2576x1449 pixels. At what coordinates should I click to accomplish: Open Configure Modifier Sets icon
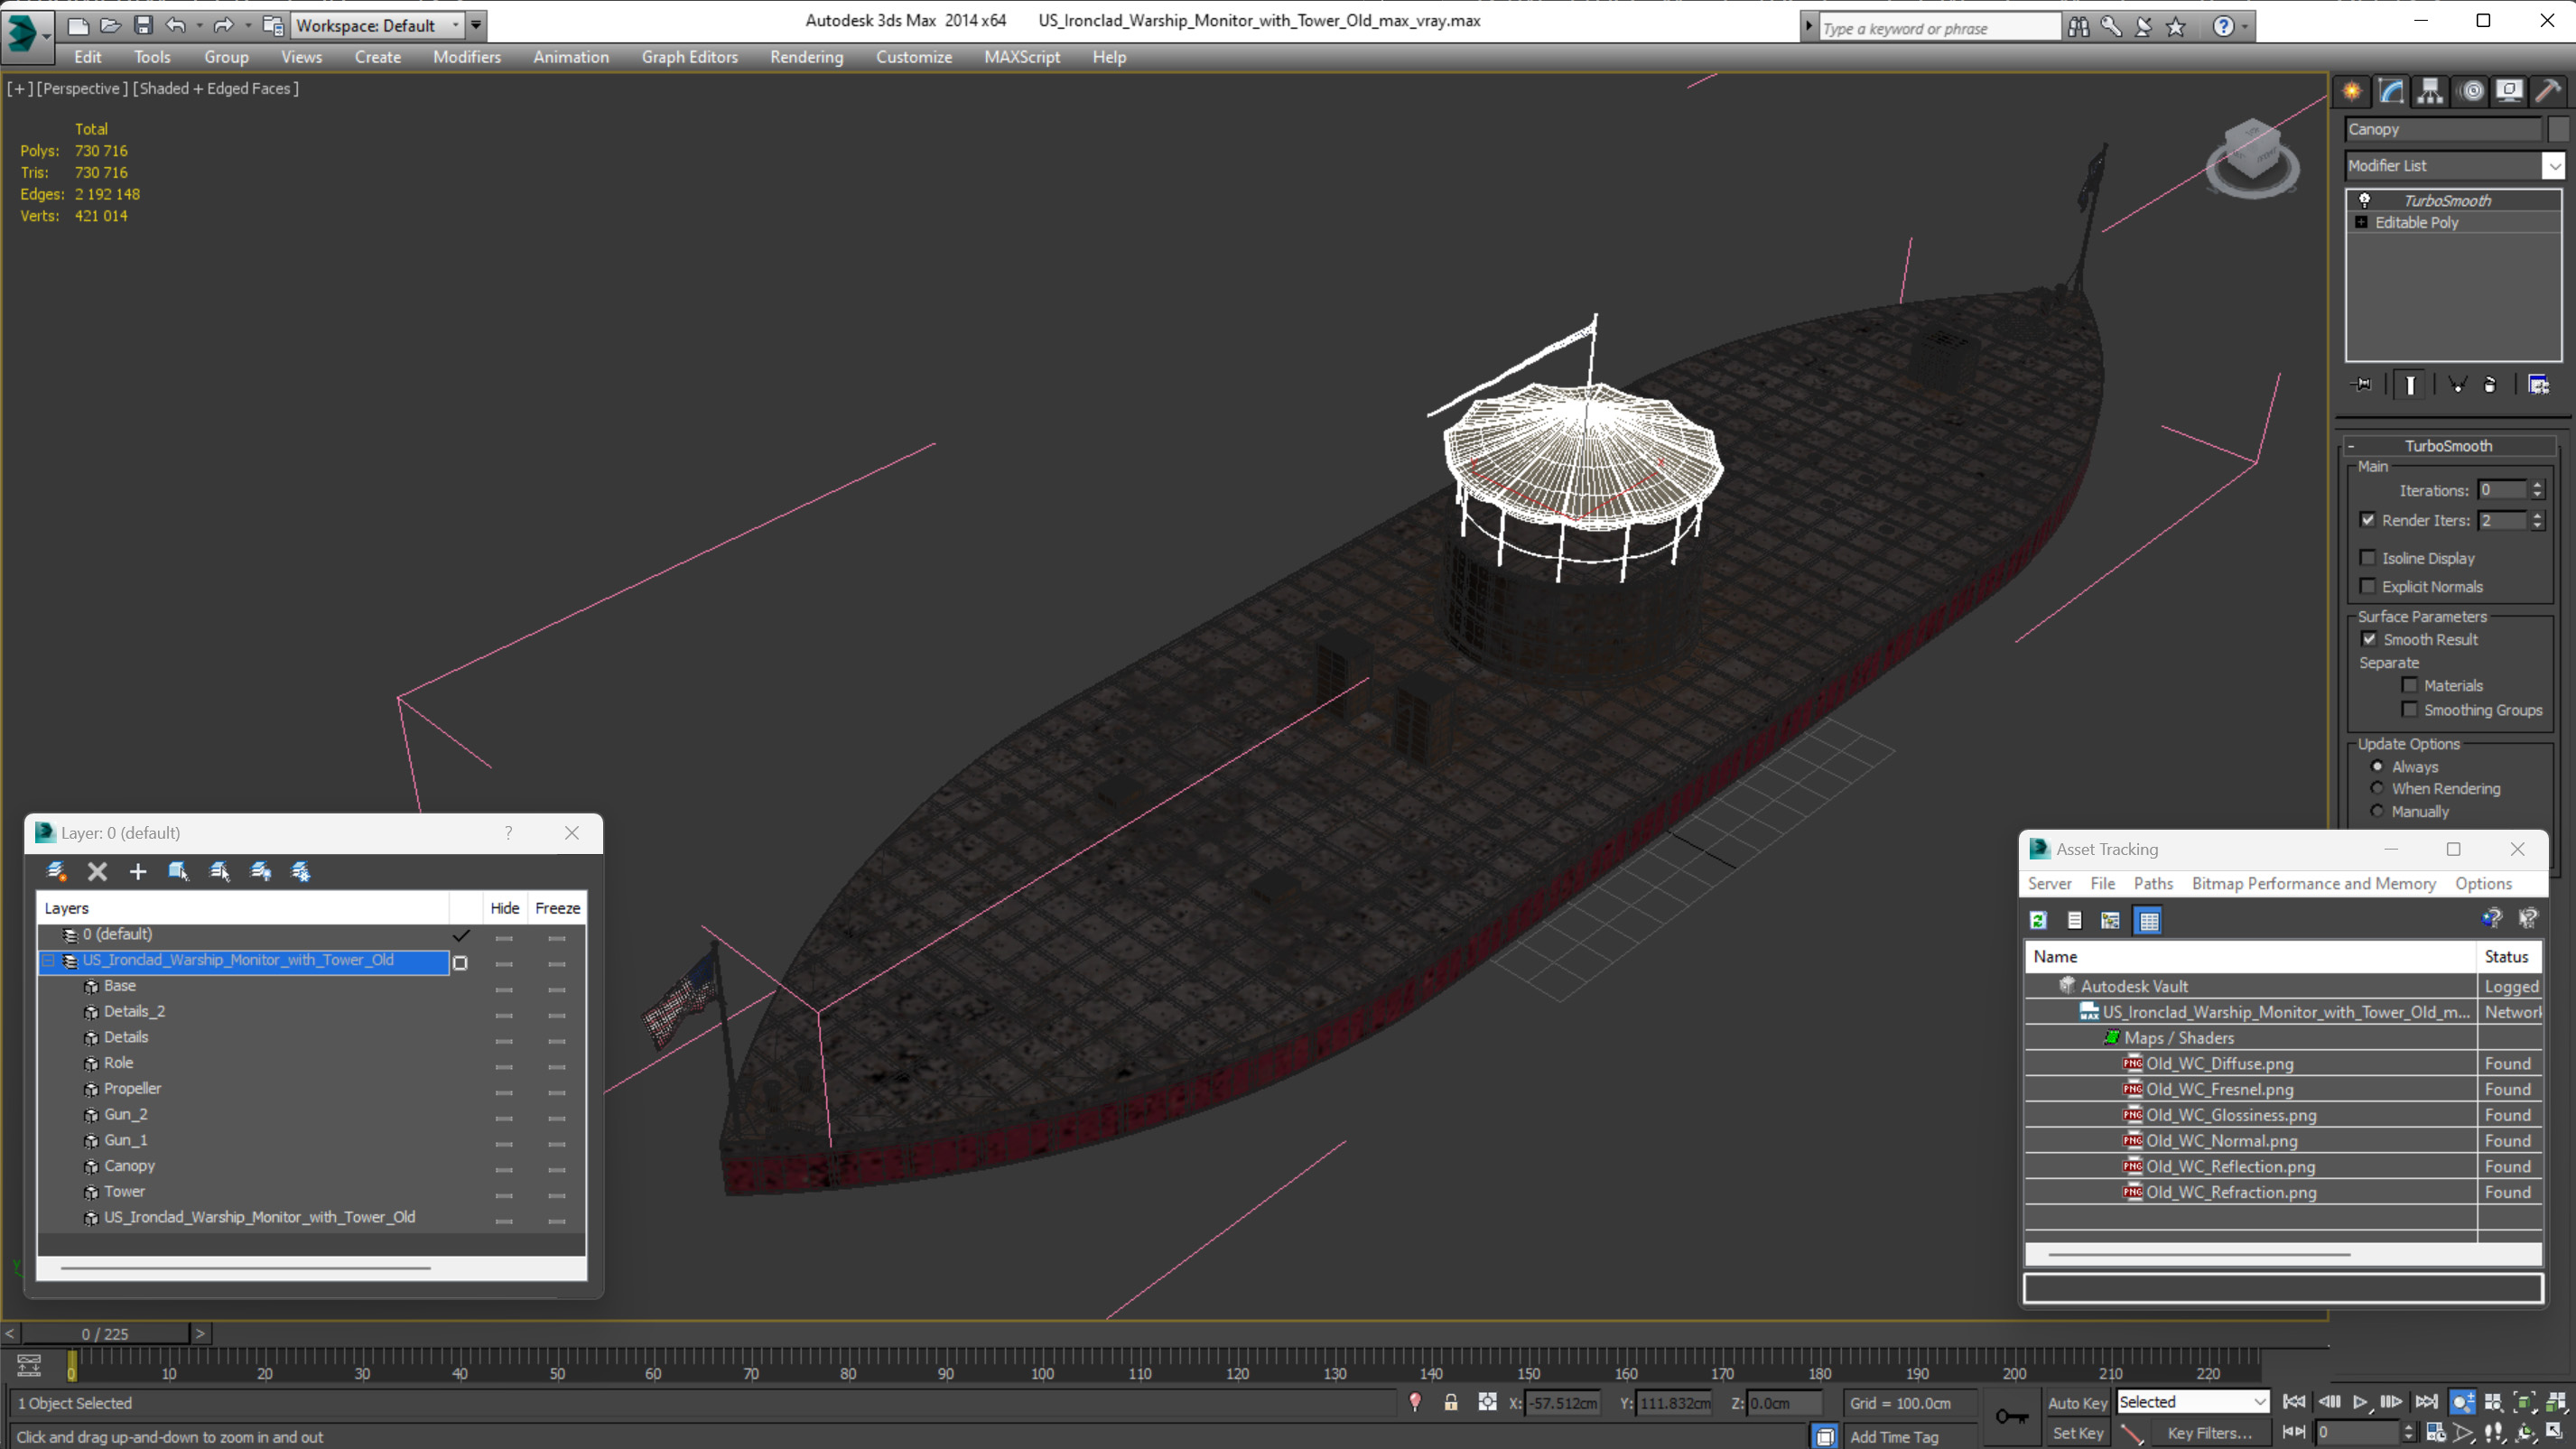pos(2538,385)
